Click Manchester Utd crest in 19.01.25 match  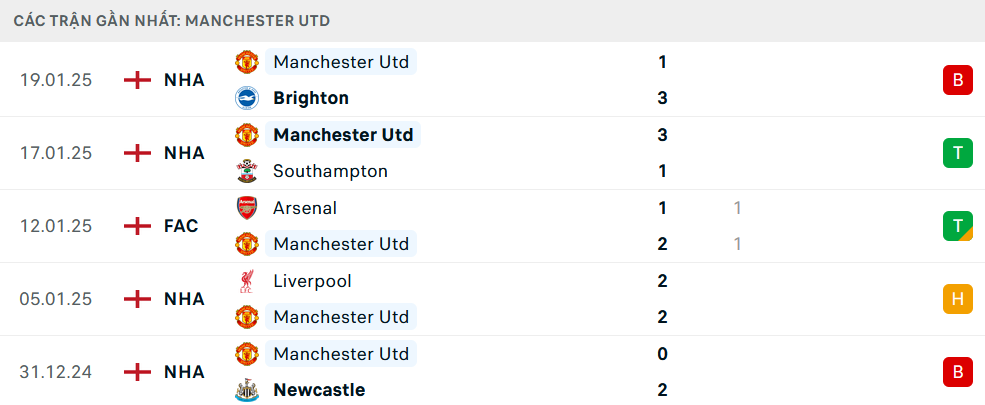[246, 62]
